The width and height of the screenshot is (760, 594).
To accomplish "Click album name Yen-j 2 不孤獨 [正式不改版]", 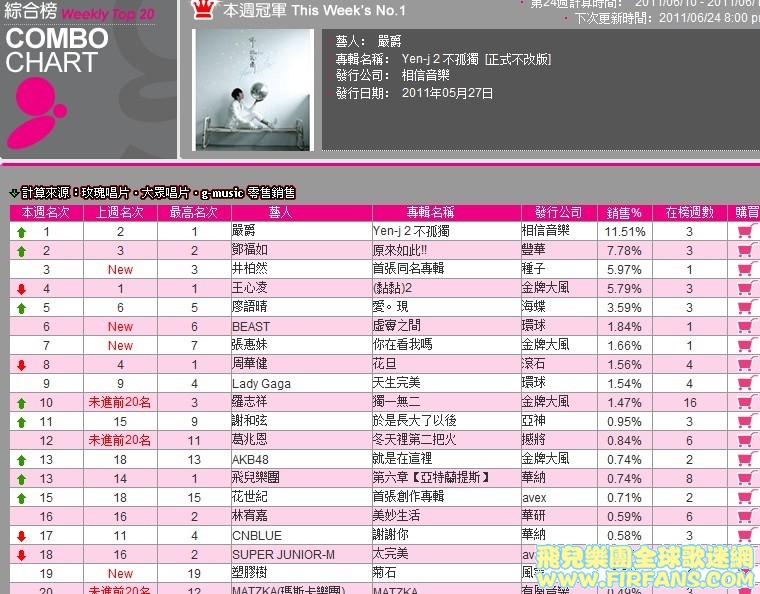I will 476,59.
